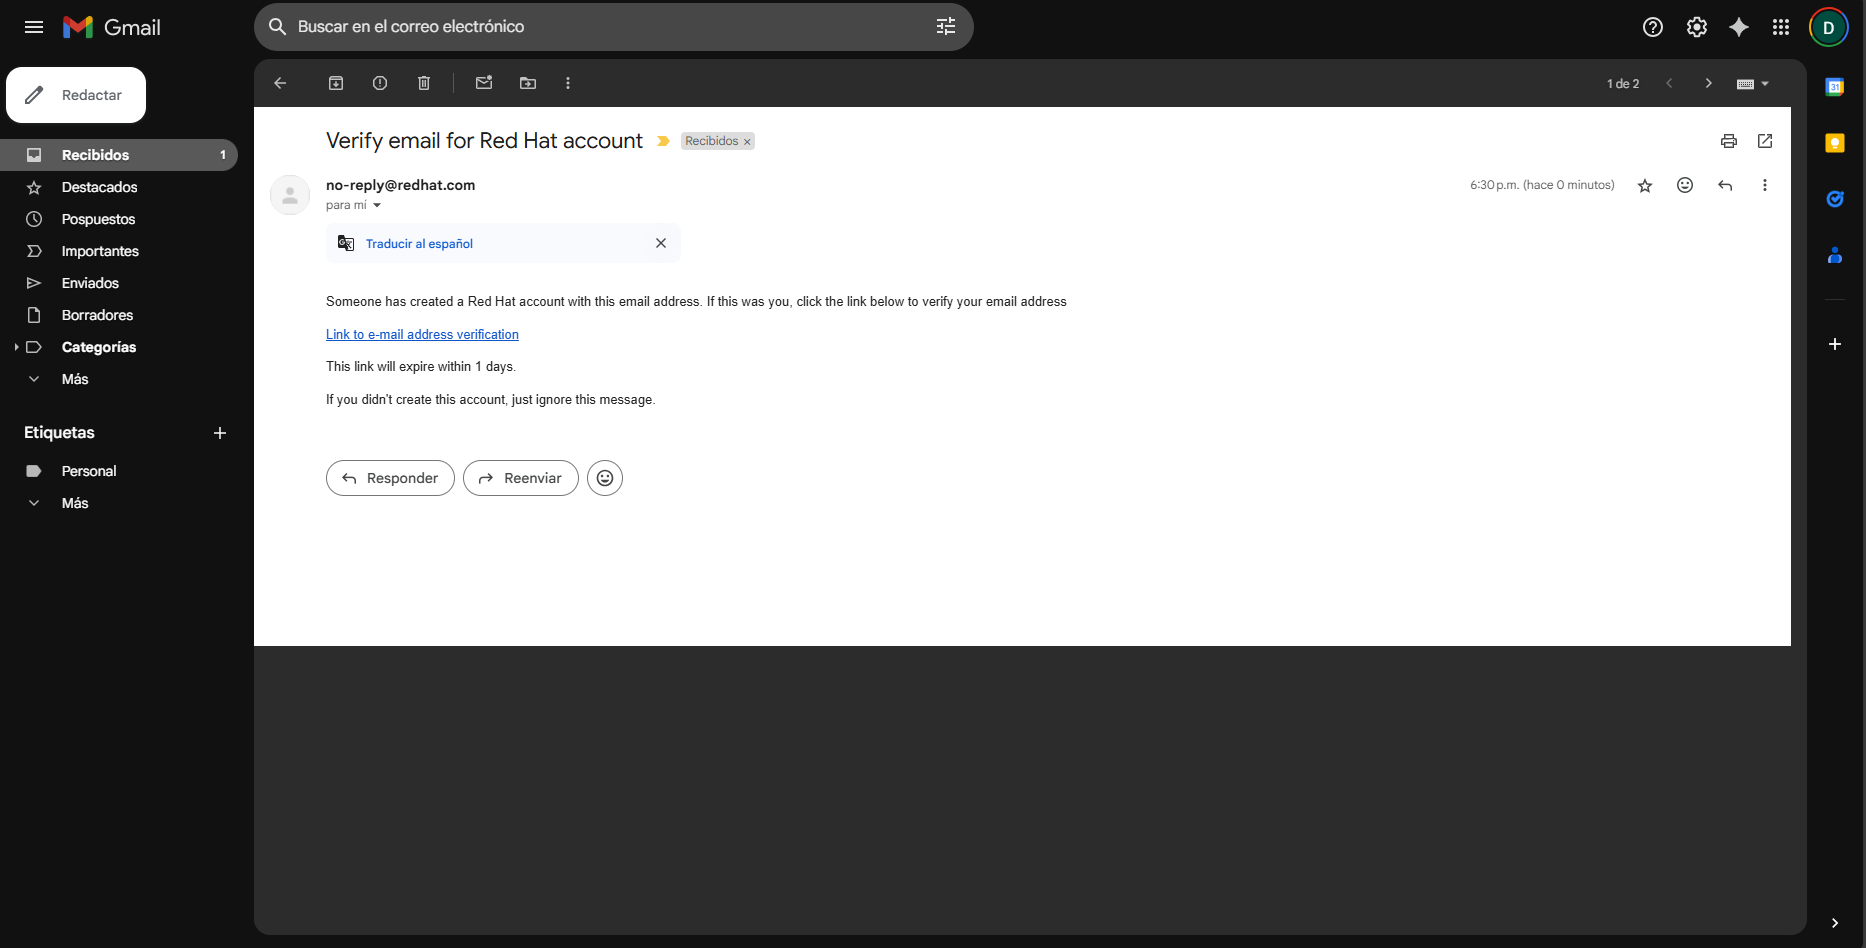Show recipient details dropdown arrow

point(377,205)
